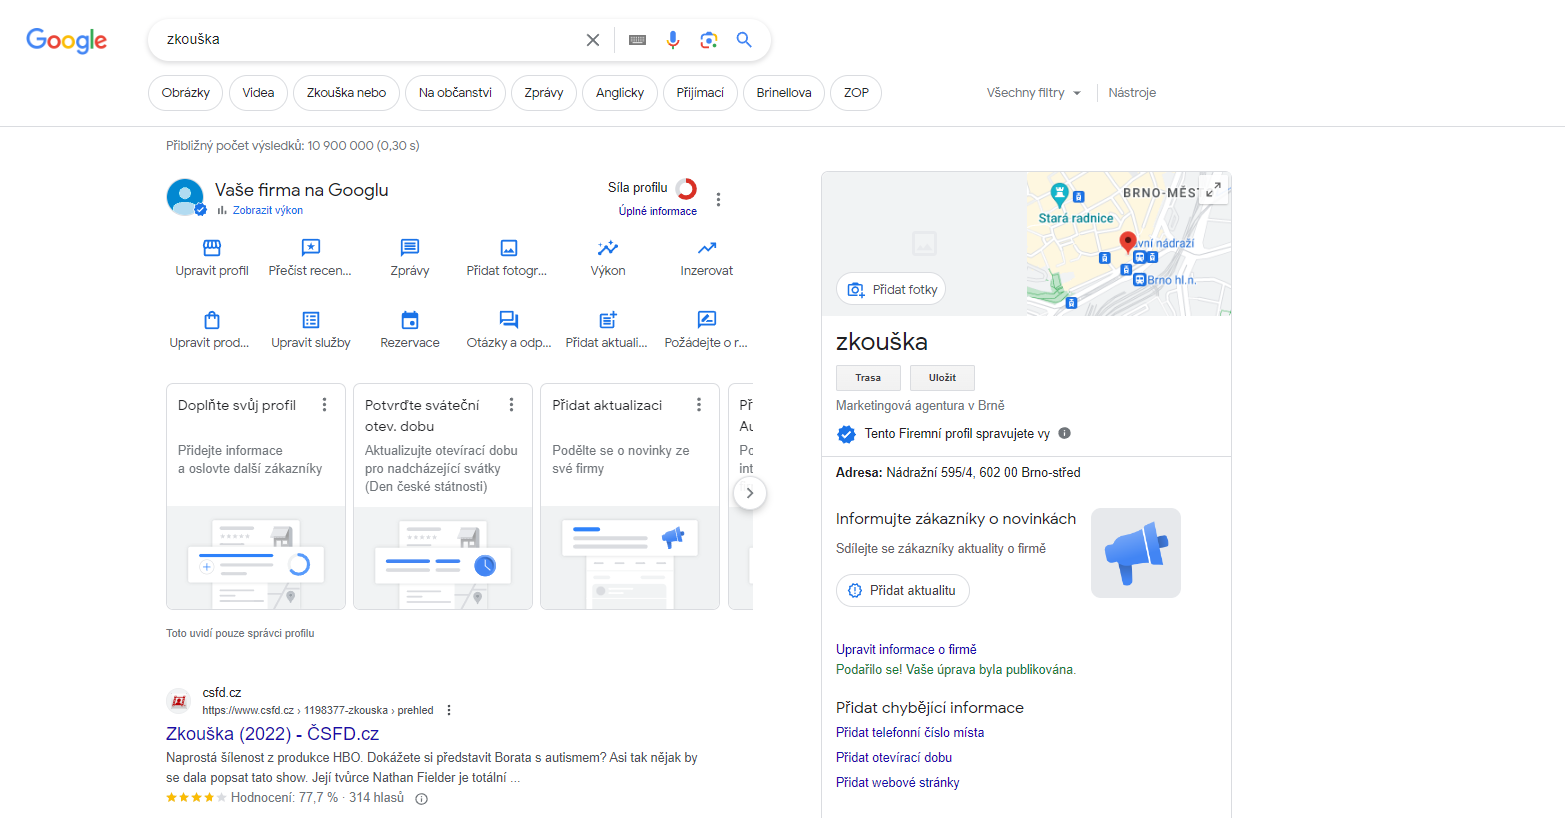Click the Trasa button
The height and width of the screenshot is (818, 1565).
click(868, 378)
